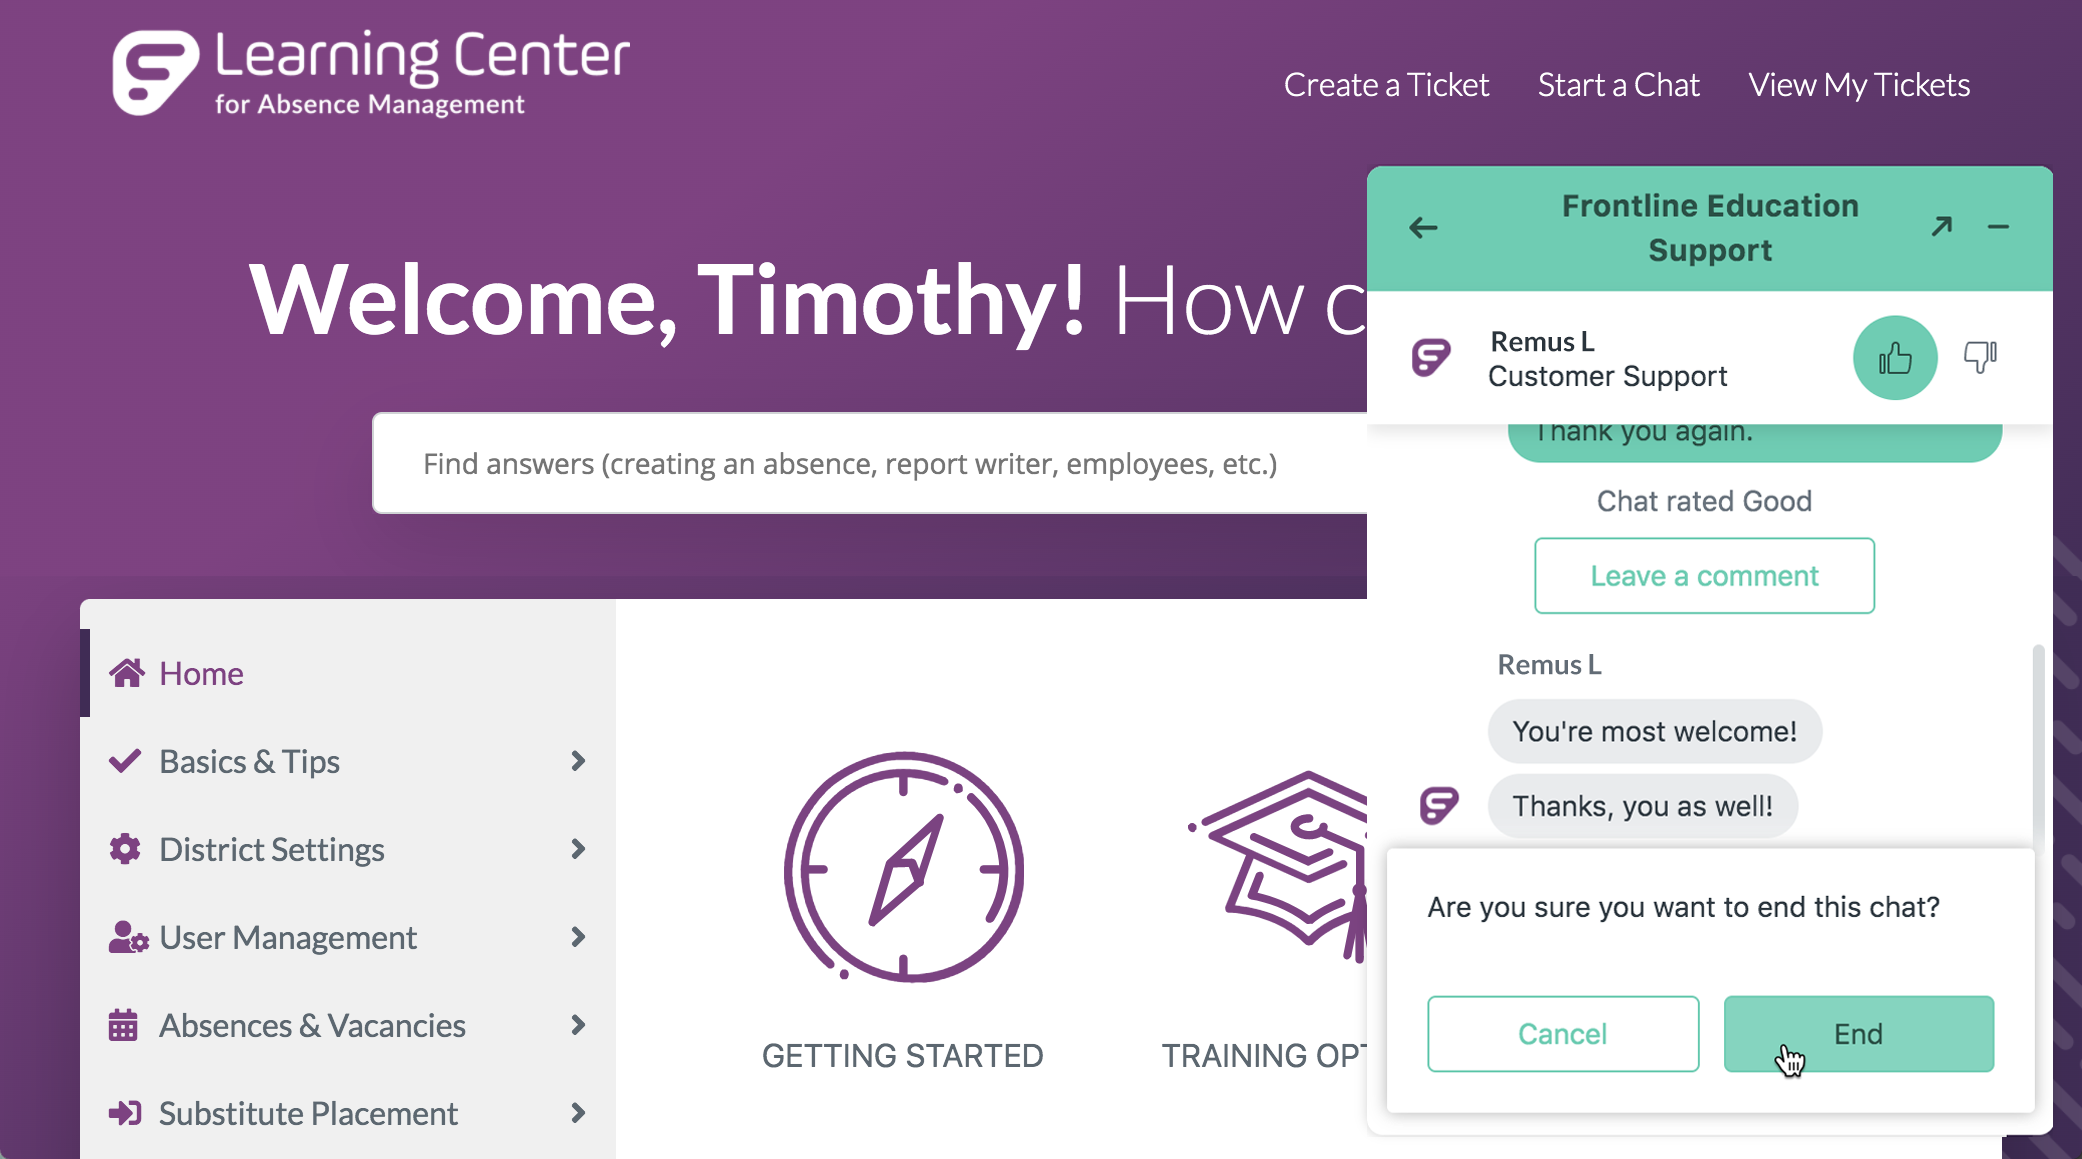
Task: Toggle the User Management sidebar section
Action: 348,936
